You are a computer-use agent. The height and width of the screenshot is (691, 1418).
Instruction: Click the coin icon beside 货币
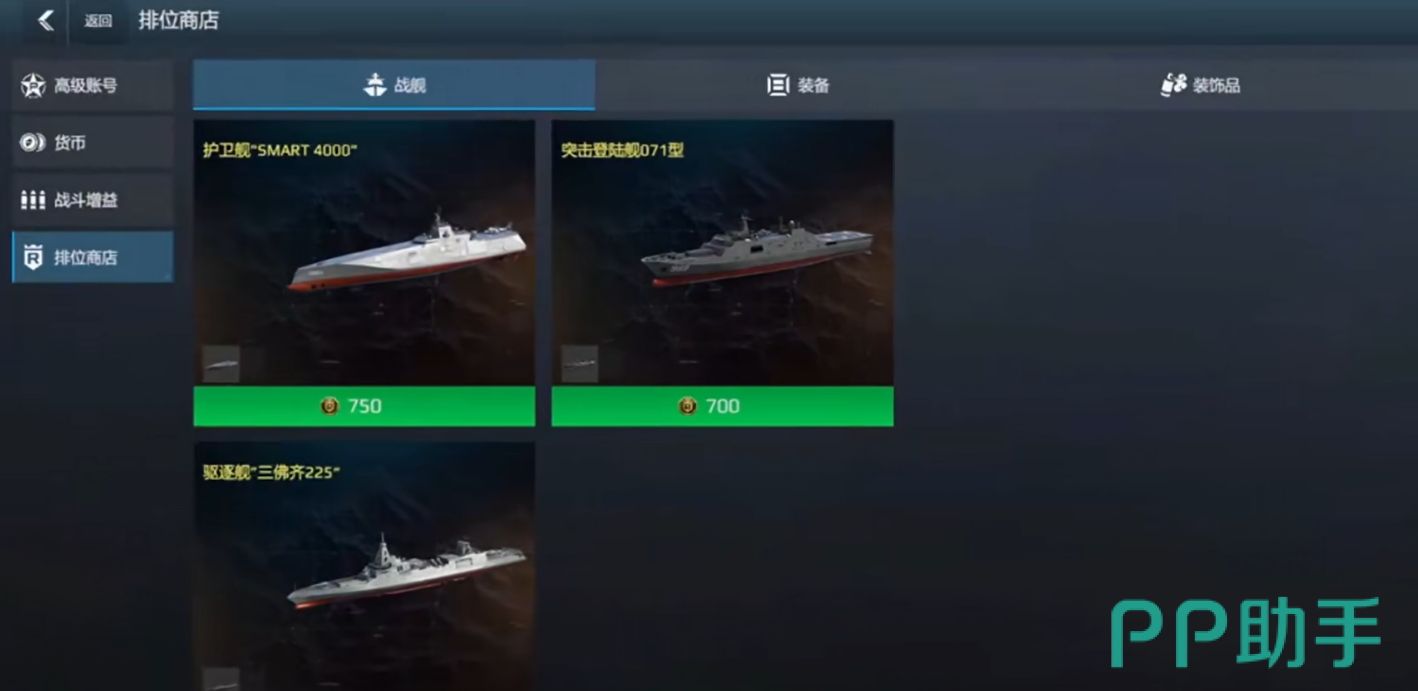(x=33, y=143)
